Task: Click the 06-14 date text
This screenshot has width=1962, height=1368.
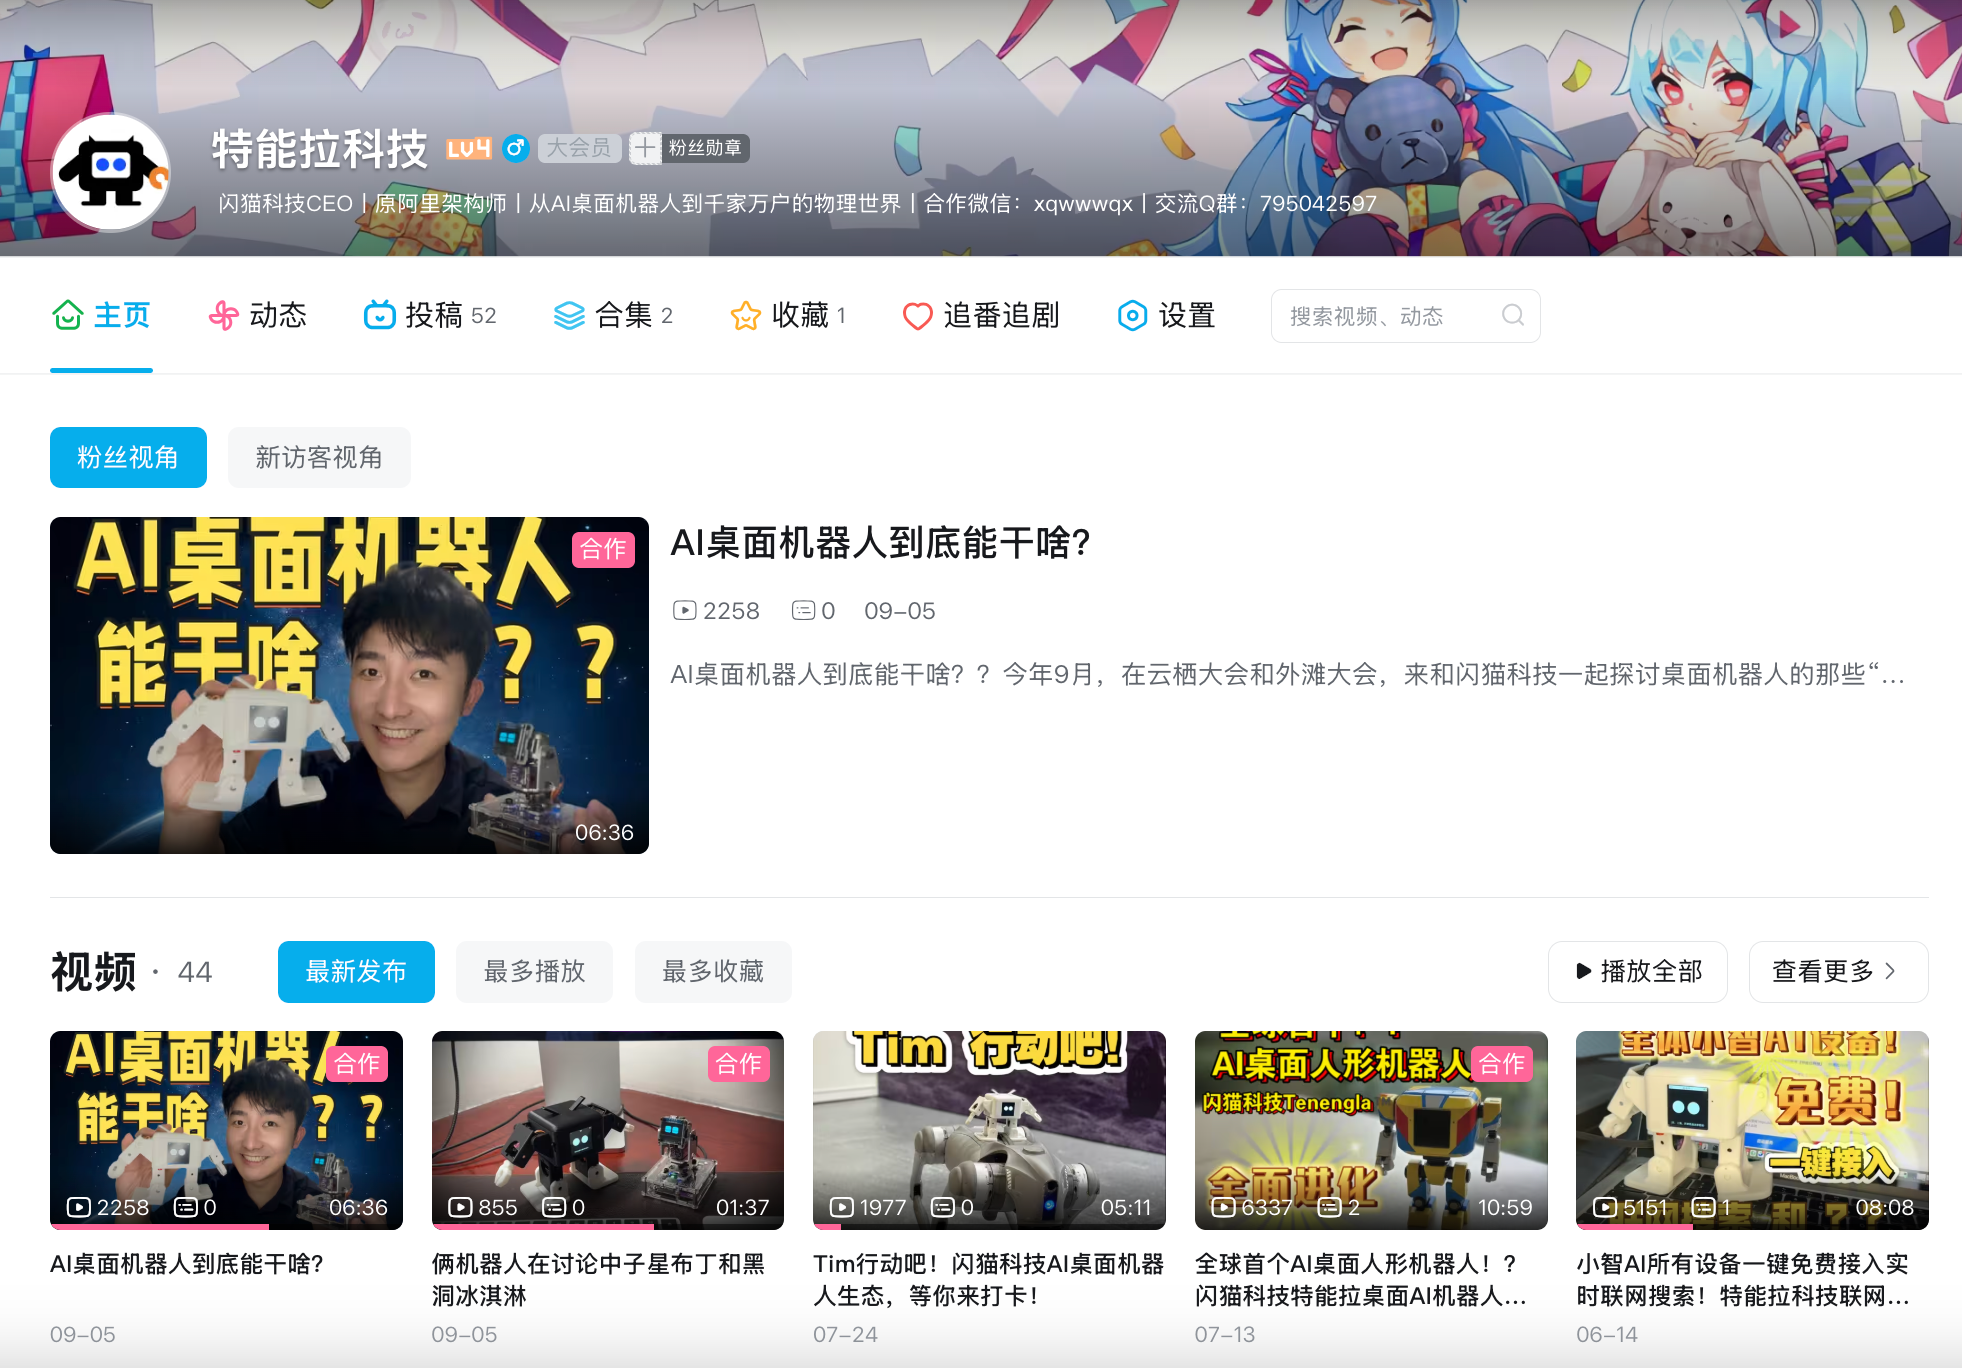Action: point(1607,1334)
